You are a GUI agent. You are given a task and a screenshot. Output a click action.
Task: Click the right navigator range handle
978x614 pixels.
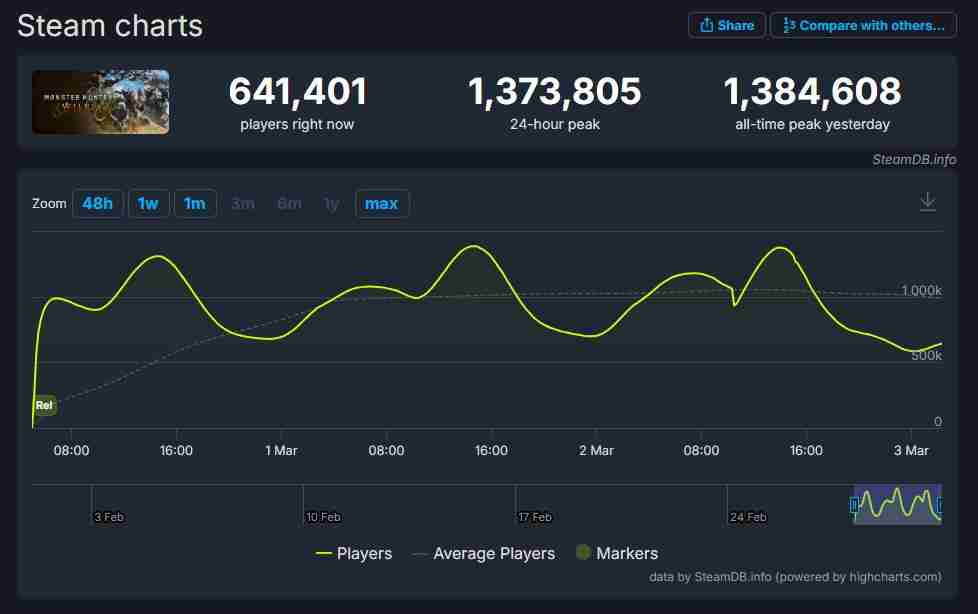(940, 505)
